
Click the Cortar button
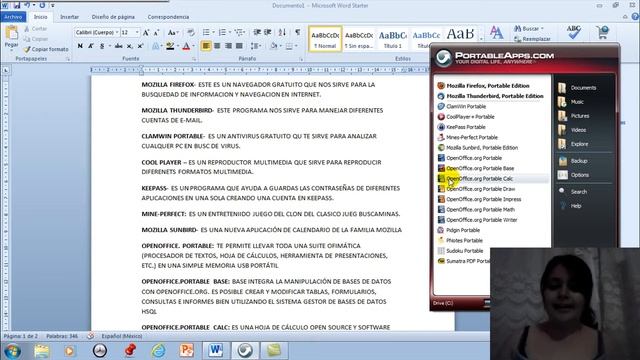[x=35, y=29]
